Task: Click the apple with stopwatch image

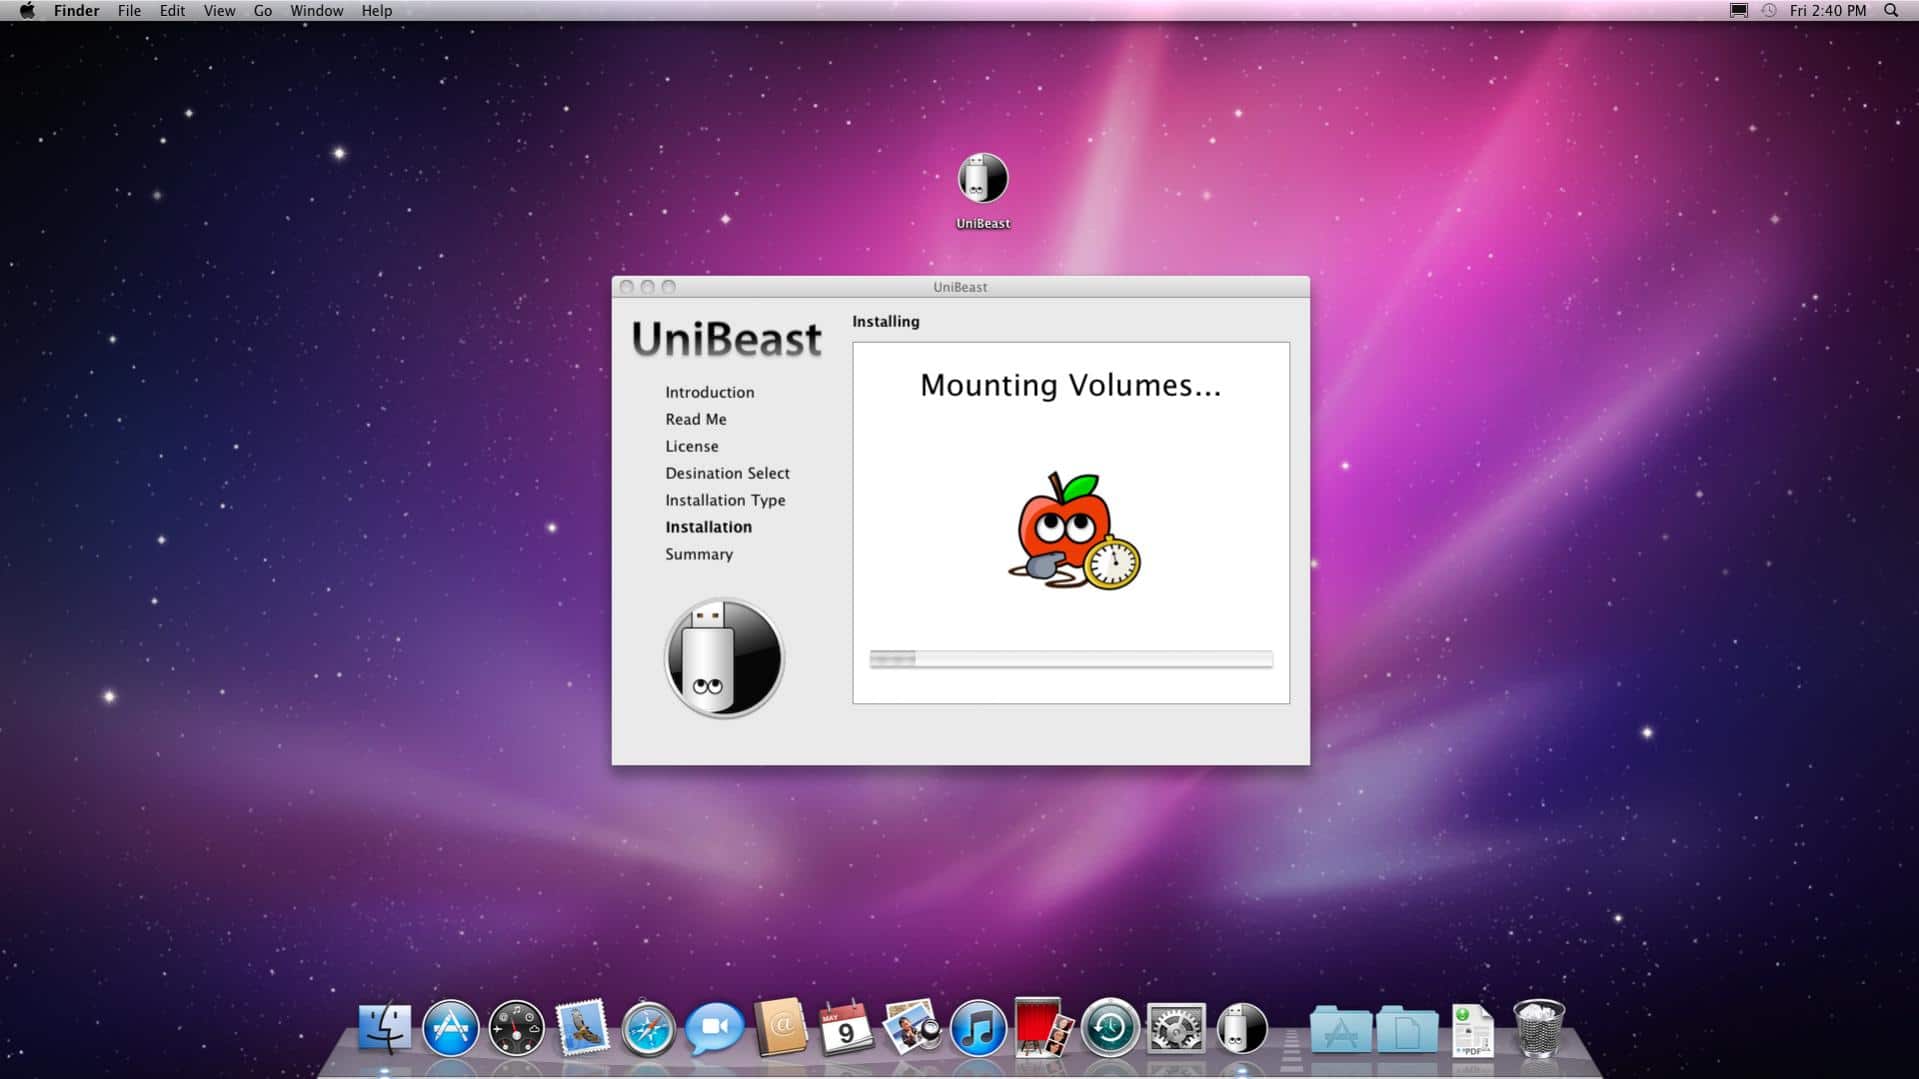Action: (x=1073, y=531)
